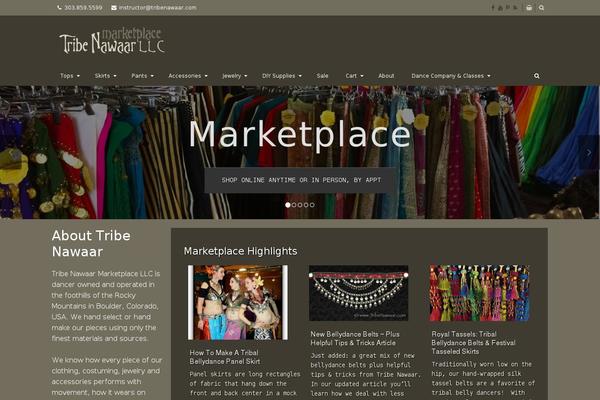Click the large Marketplace slide title
600x400 pixels.
point(300,134)
